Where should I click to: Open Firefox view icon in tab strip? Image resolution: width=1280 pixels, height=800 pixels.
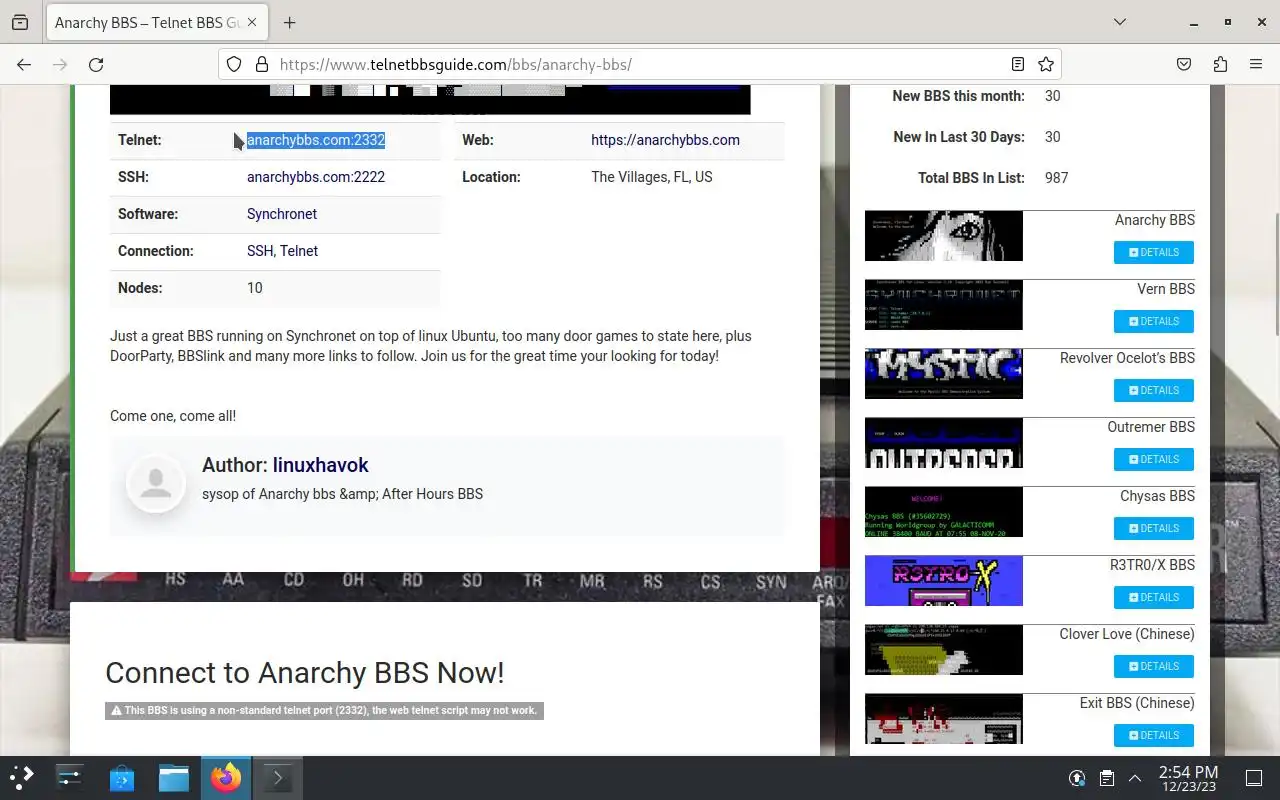pos(20,22)
